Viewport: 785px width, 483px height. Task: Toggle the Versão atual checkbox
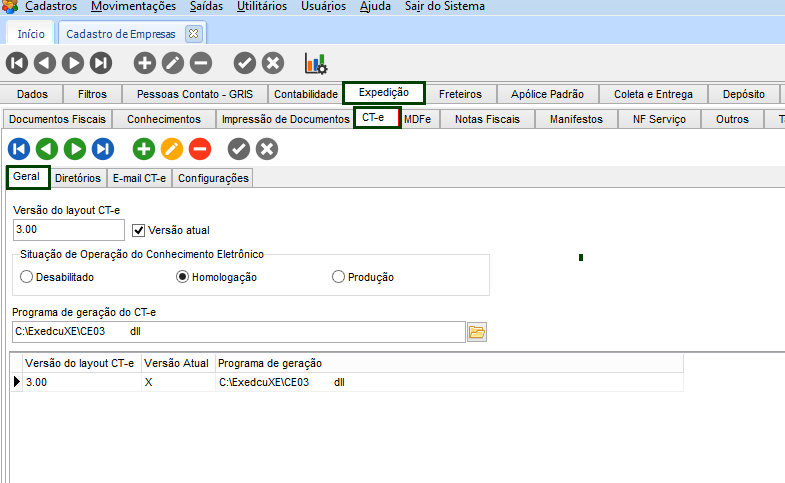coord(138,230)
